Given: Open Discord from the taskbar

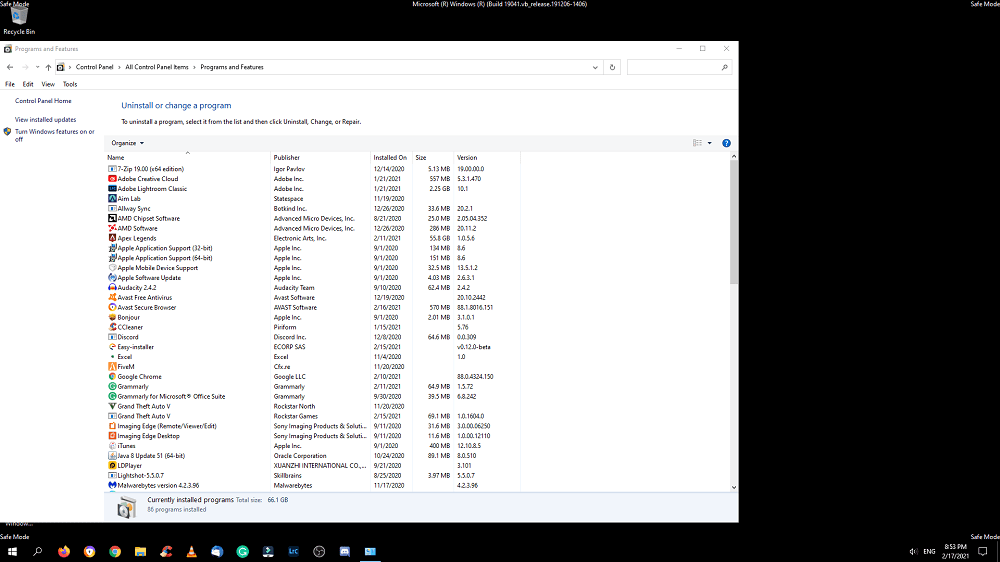Looking at the screenshot, I should tap(344, 551).
